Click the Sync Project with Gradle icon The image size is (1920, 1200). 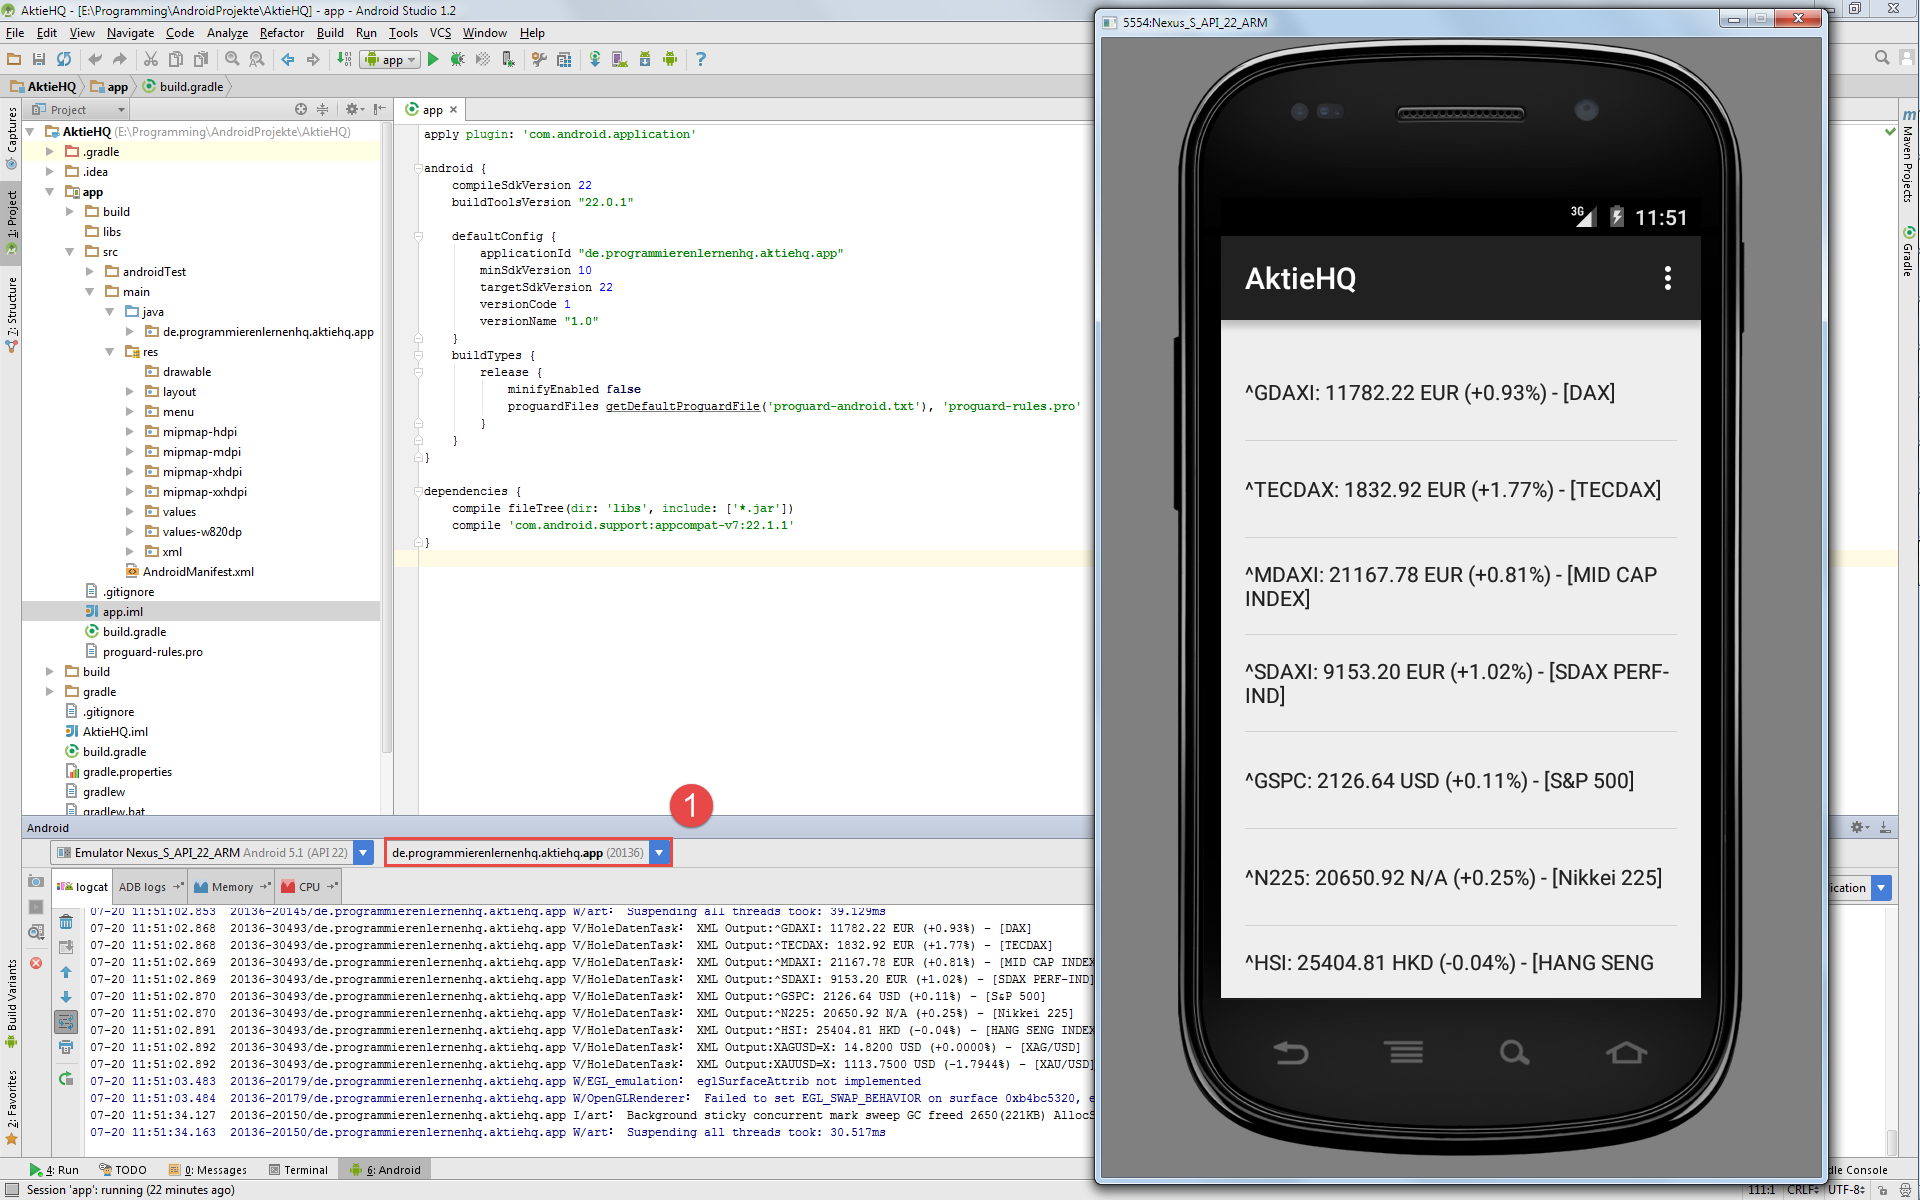coord(595,60)
